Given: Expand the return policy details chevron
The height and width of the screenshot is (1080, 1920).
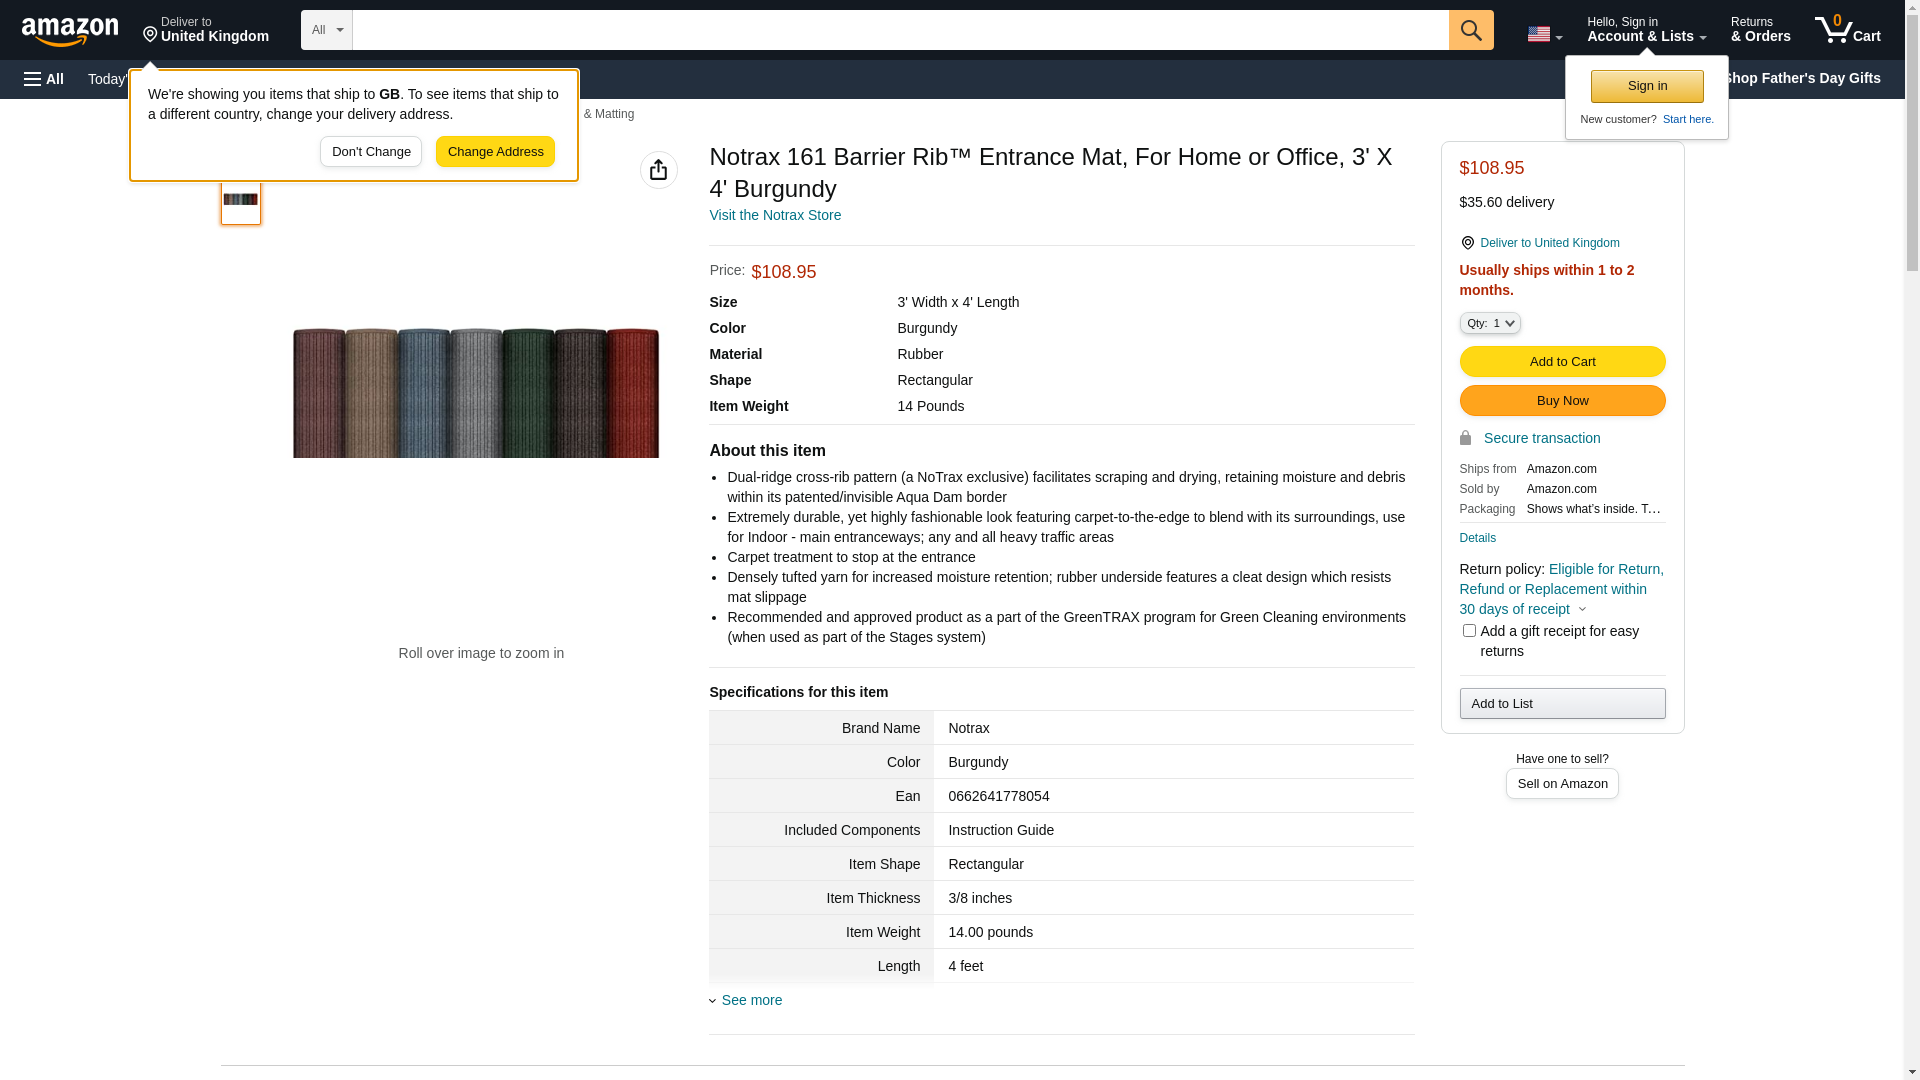Looking at the screenshot, I should [x=1582, y=609].
